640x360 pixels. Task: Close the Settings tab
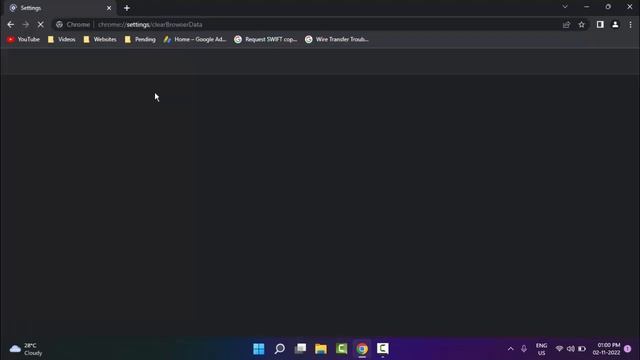(109, 8)
